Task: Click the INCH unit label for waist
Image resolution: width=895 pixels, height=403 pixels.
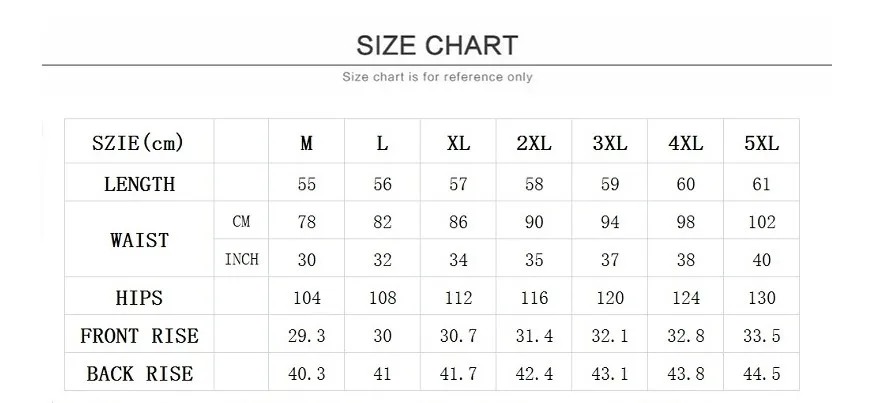Action: 241,260
